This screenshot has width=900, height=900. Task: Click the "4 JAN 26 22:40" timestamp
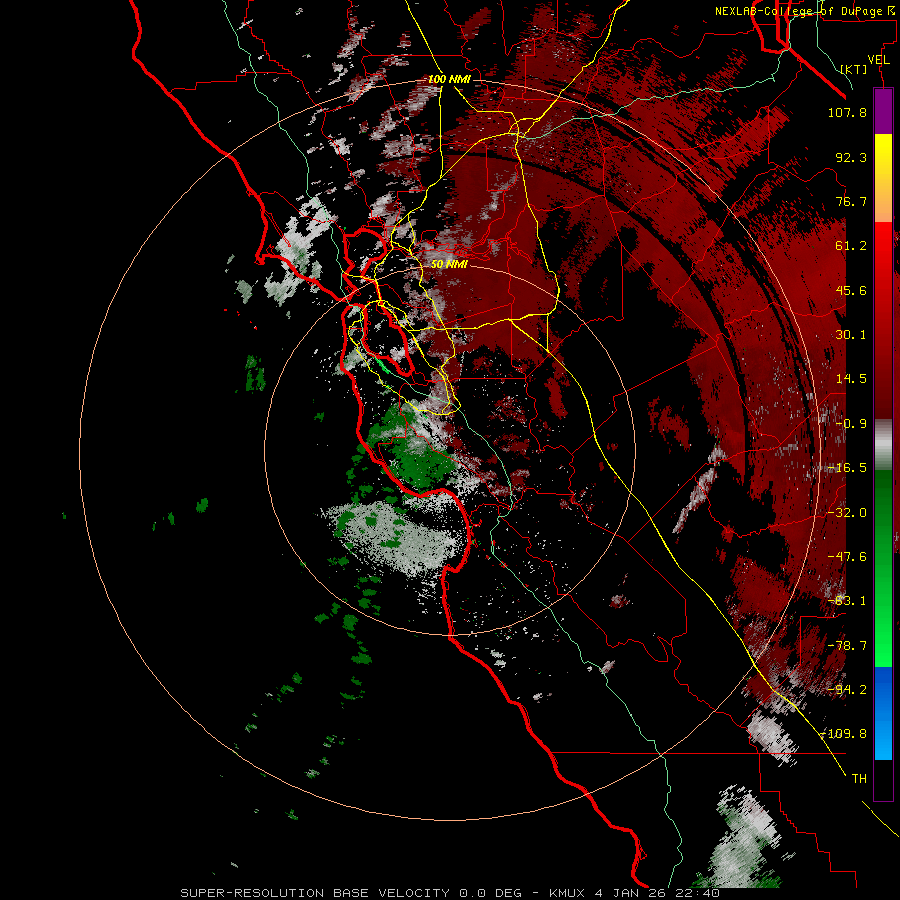point(656,893)
